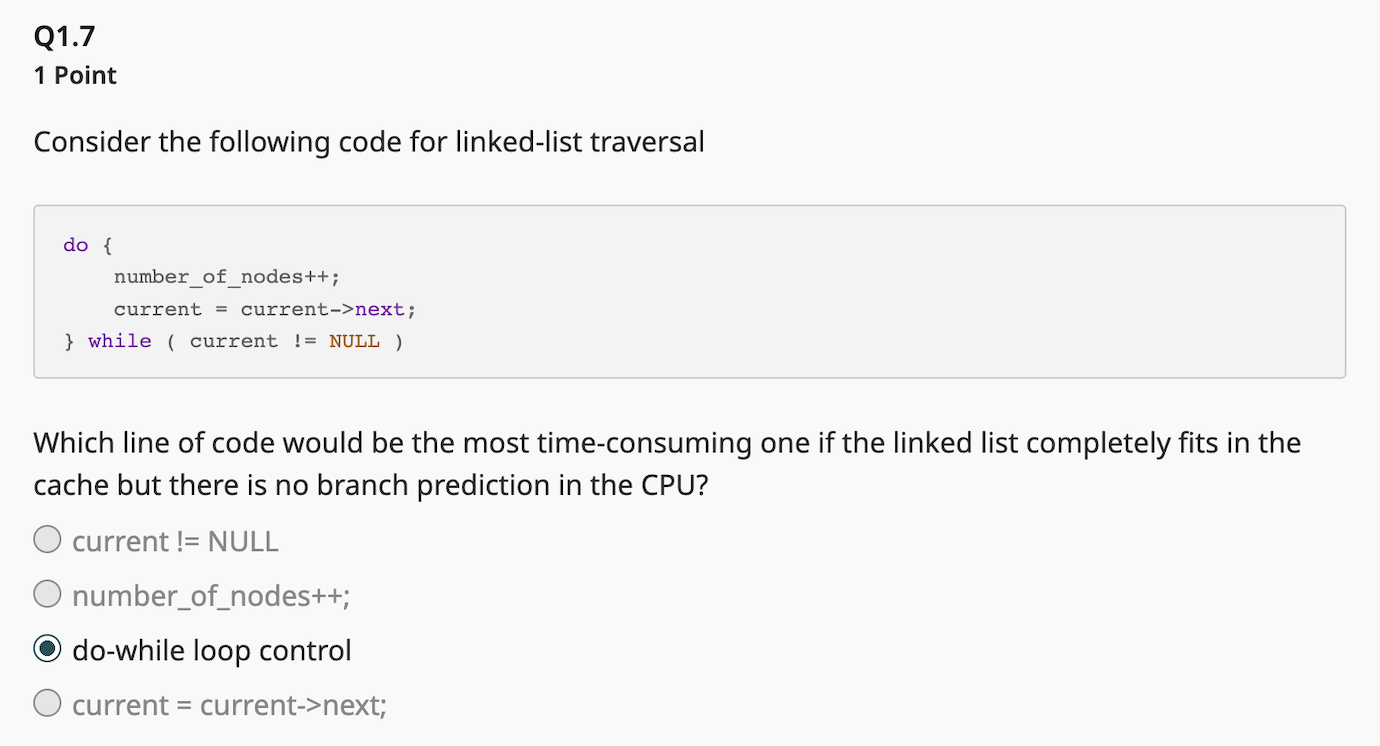Click the purple "while" keyword in code
This screenshot has height=746, width=1380.
coord(120,342)
